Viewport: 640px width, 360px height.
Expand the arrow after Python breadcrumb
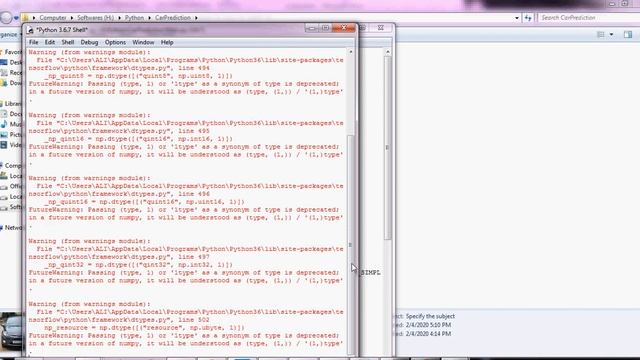click(150, 18)
